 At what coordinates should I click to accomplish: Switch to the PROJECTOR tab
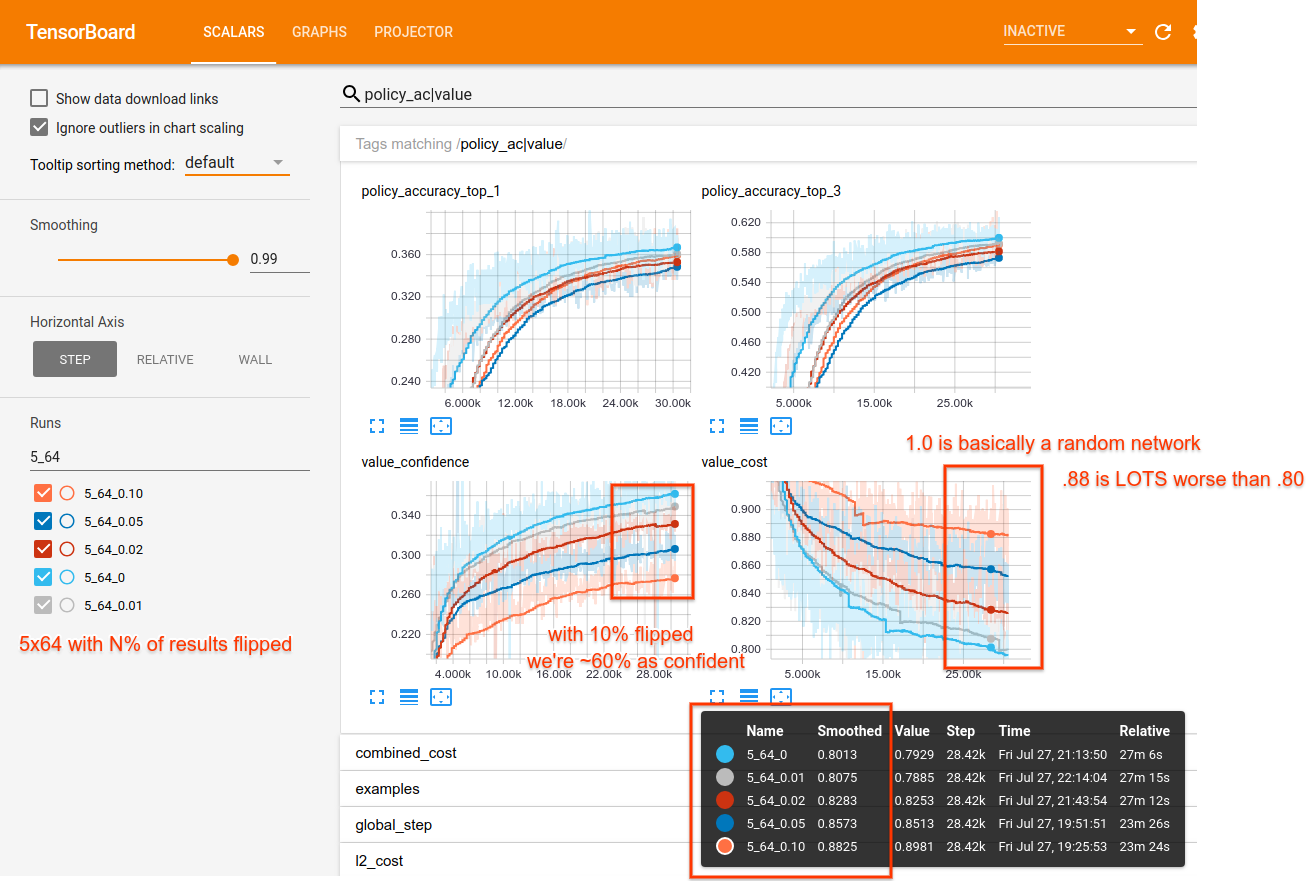click(413, 31)
